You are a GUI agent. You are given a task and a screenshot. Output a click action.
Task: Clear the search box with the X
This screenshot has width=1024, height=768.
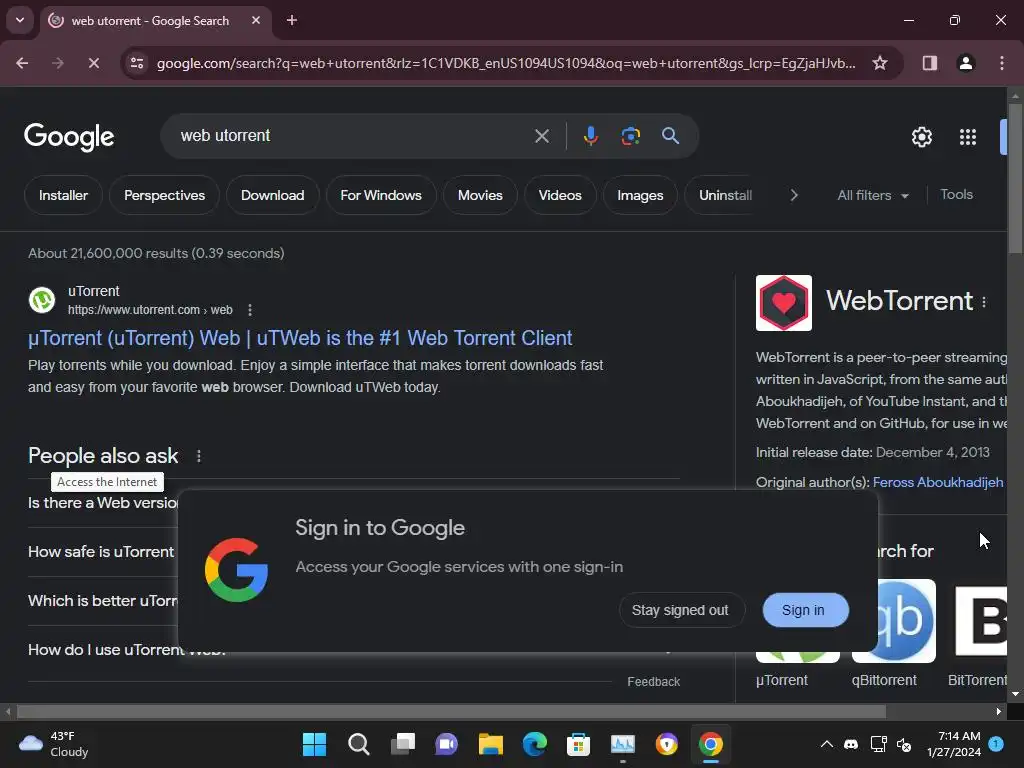(x=541, y=136)
